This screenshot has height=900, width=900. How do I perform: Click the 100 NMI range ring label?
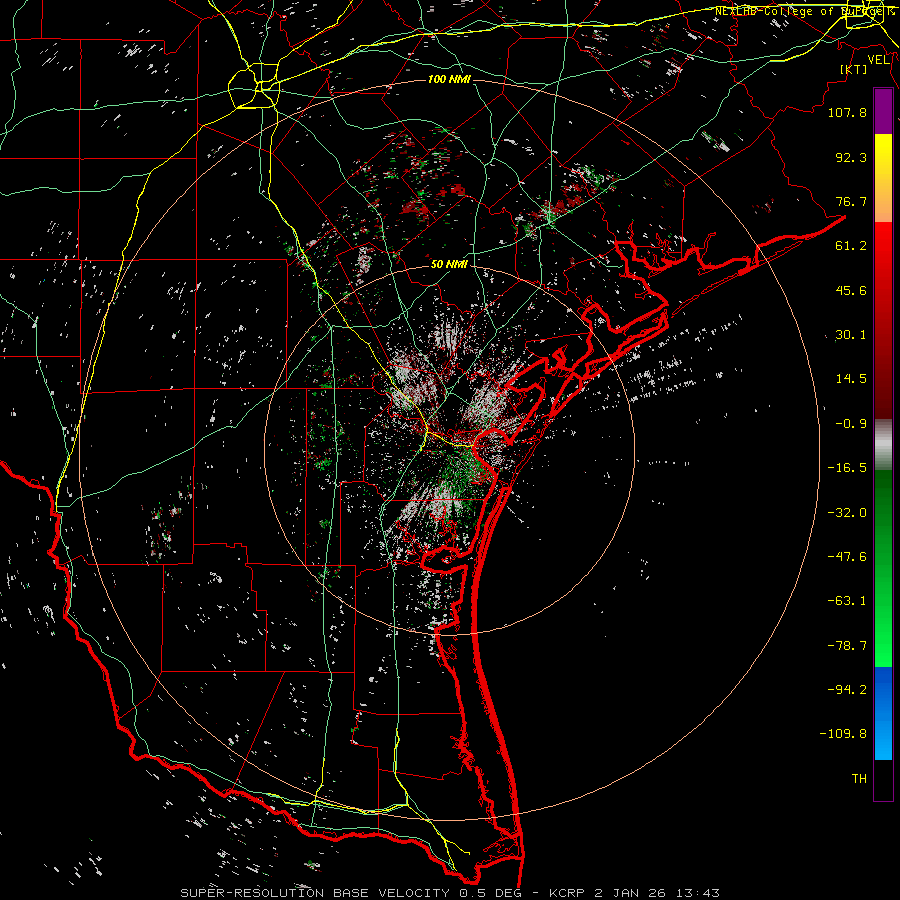[x=449, y=79]
